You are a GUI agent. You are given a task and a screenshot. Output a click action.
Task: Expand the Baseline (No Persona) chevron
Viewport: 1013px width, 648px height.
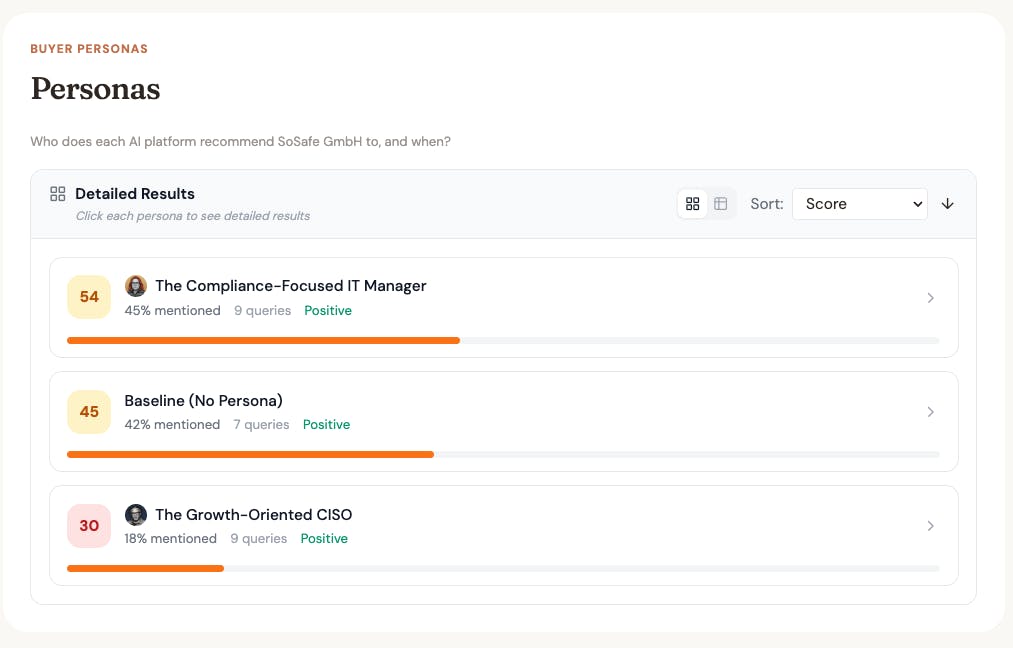(x=930, y=412)
